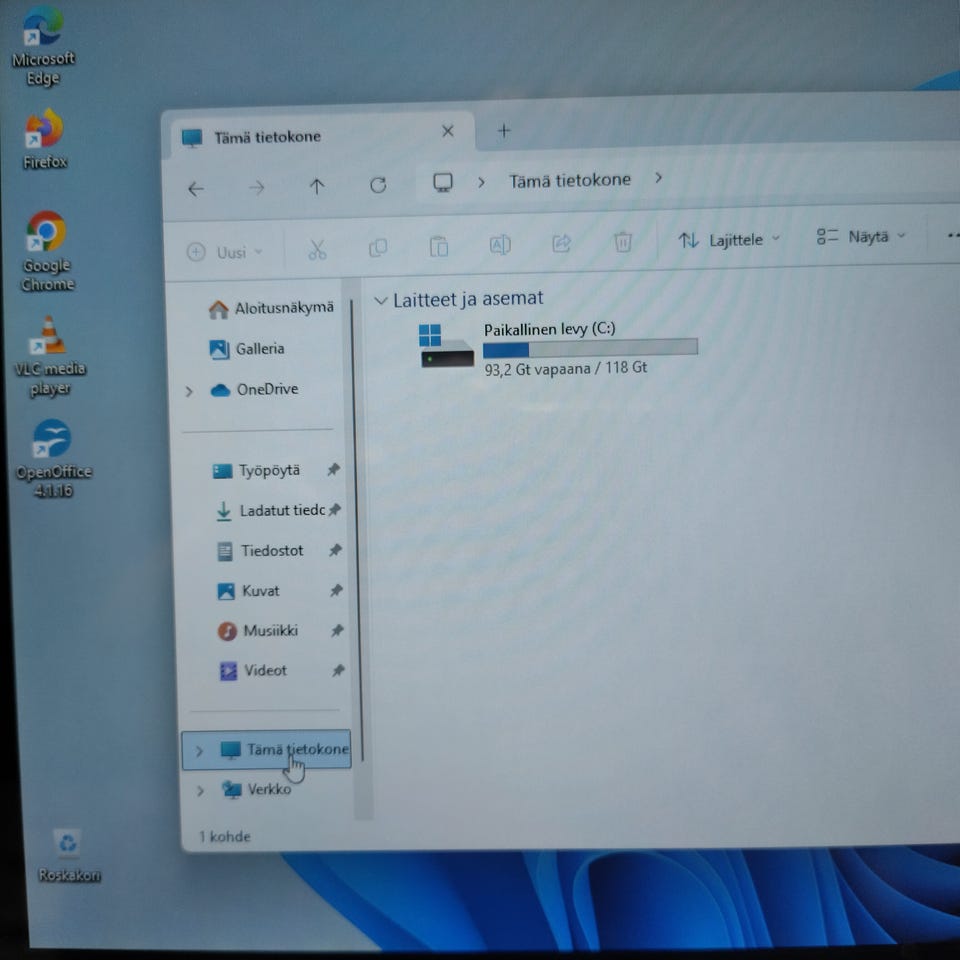The image size is (960, 960).
Task: Unpin Kuvat via its pin icon
Action: (336, 590)
